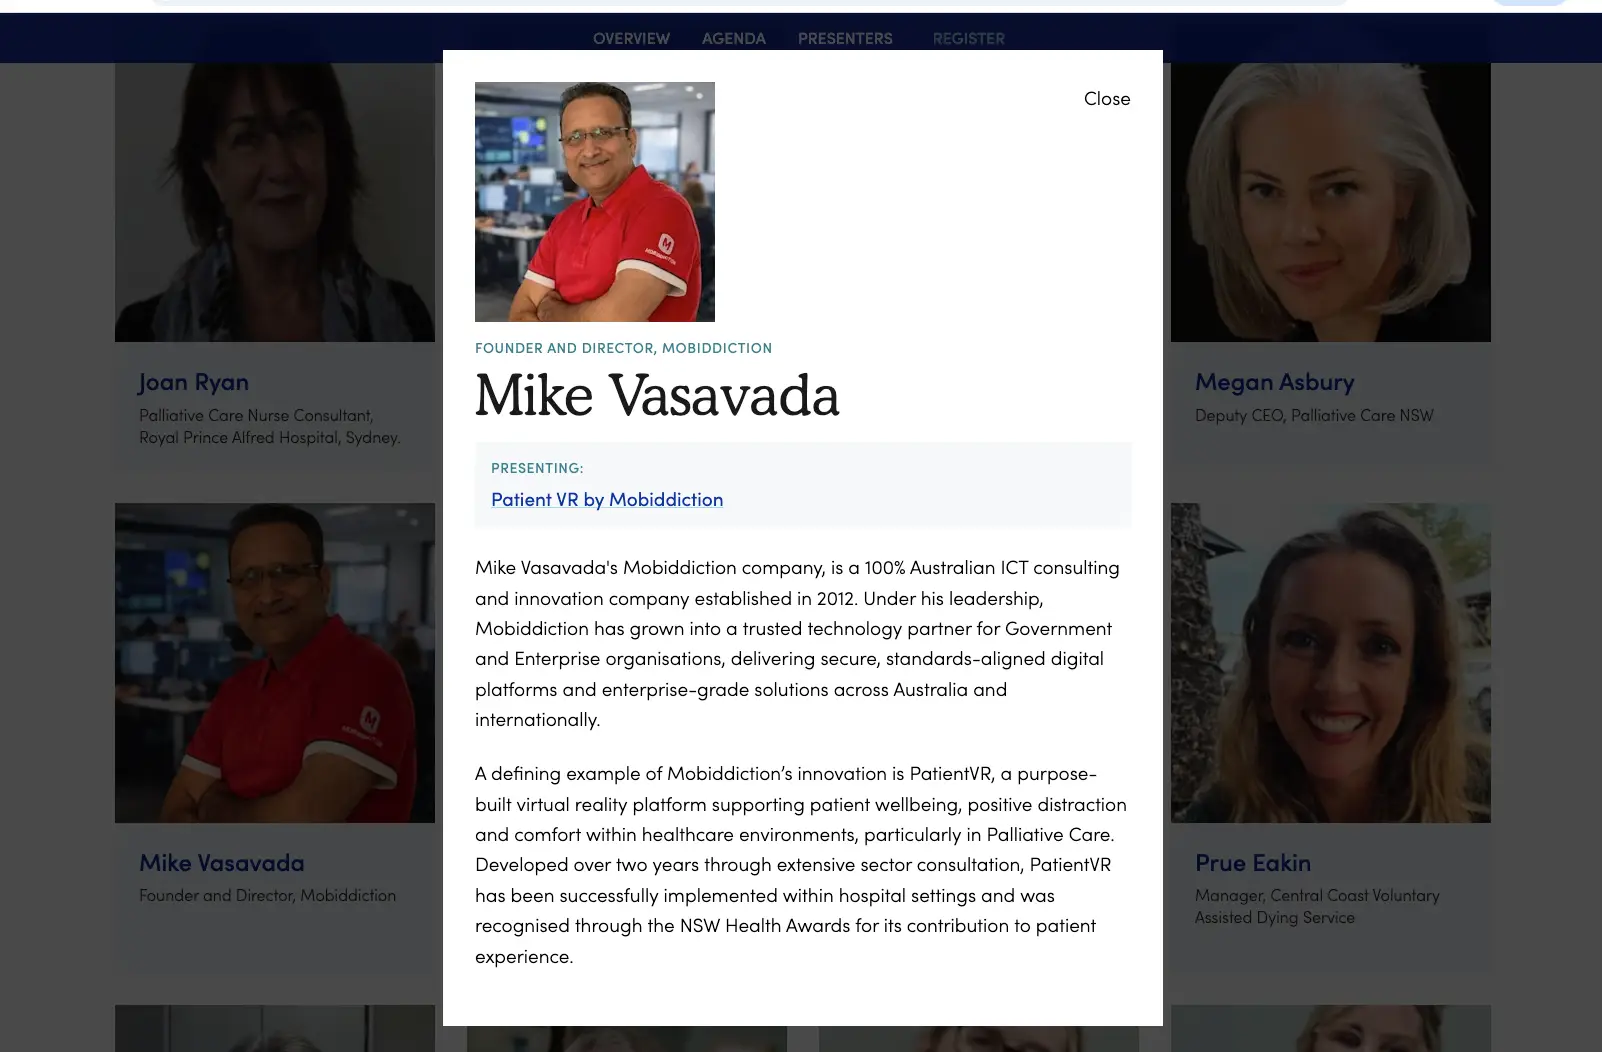Click Mike Vasavada's photo in the popup
The image size is (1602, 1052).
click(595, 202)
